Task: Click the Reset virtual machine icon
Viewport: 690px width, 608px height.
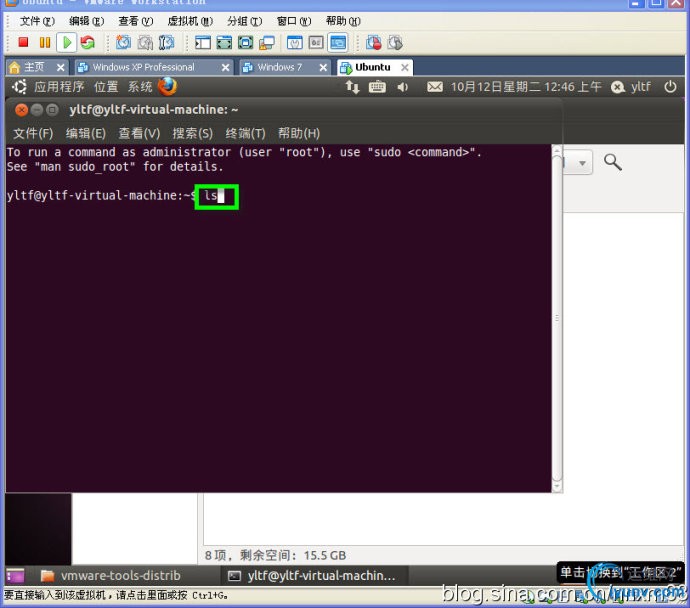Action: (88, 42)
